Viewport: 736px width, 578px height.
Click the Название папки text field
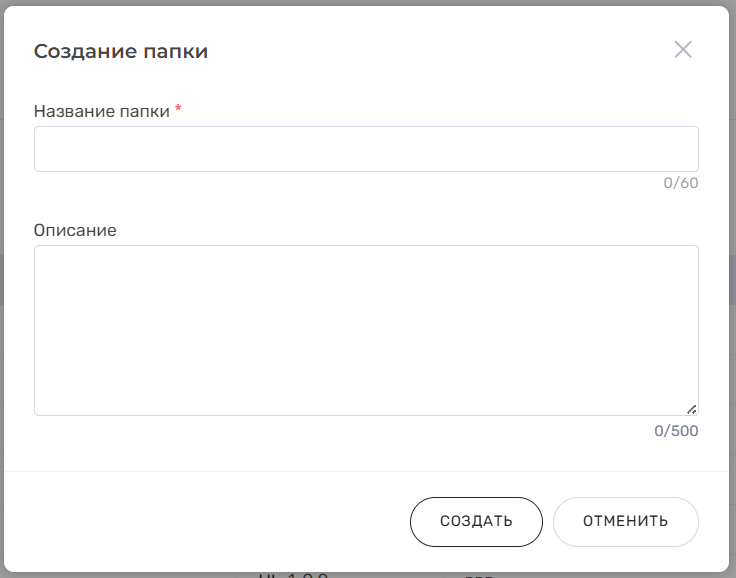click(366, 149)
